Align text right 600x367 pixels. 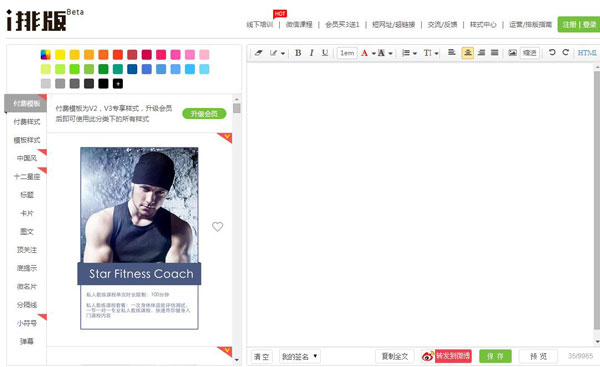pyautogui.click(x=481, y=52)
